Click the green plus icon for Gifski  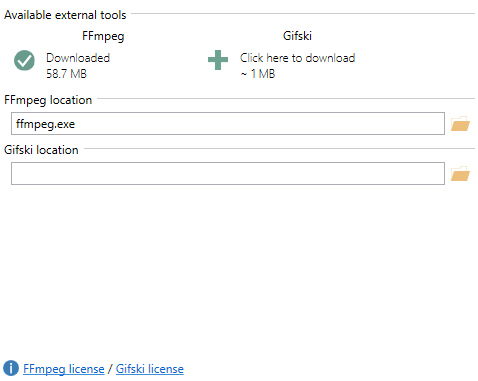point(218,60)
